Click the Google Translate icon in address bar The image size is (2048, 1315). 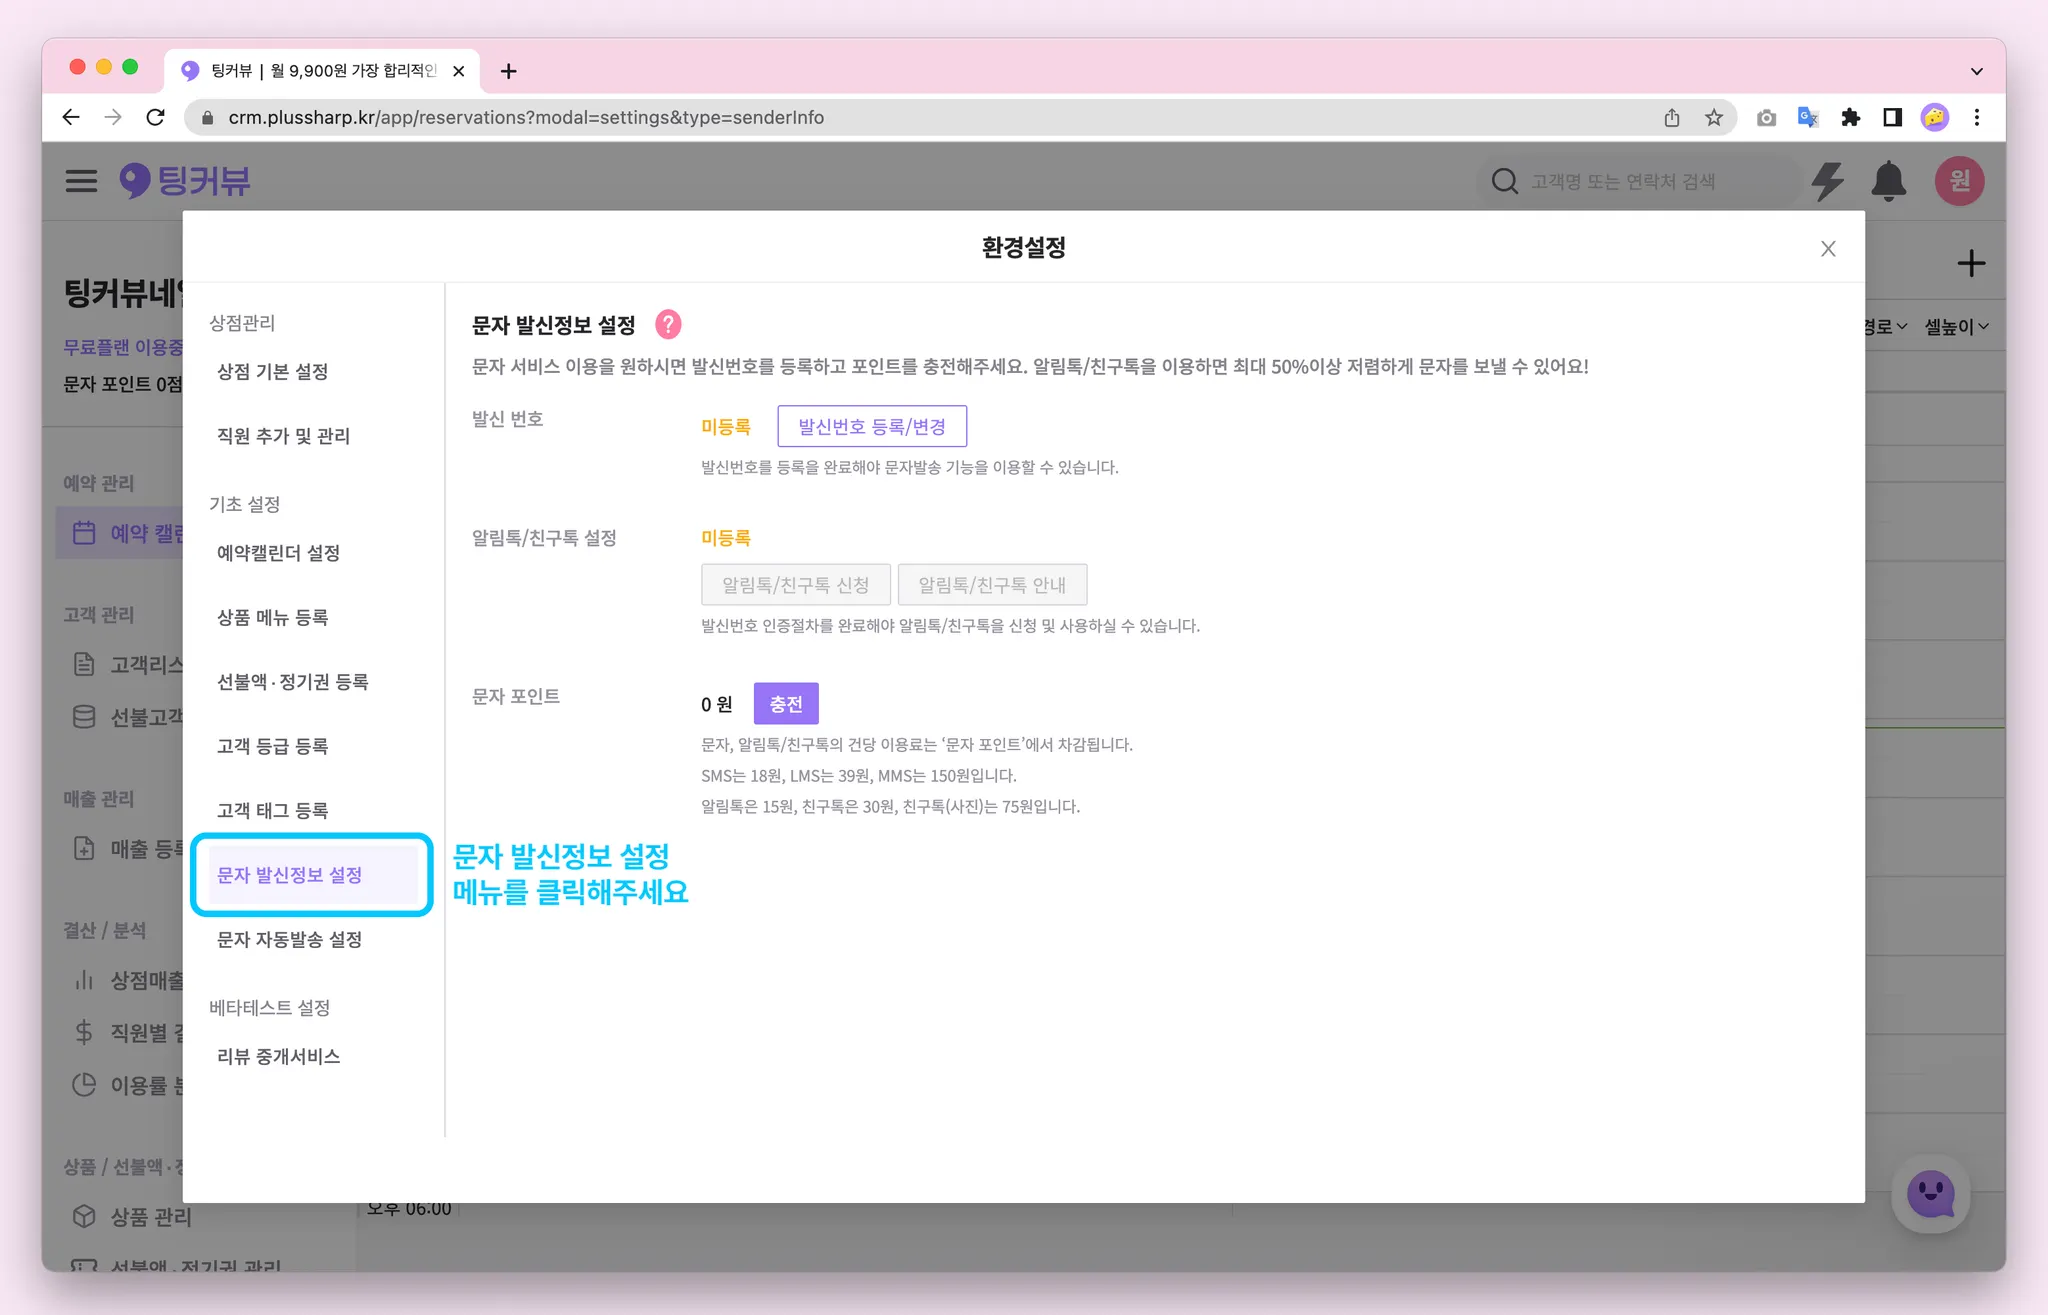coord(1808,118)
